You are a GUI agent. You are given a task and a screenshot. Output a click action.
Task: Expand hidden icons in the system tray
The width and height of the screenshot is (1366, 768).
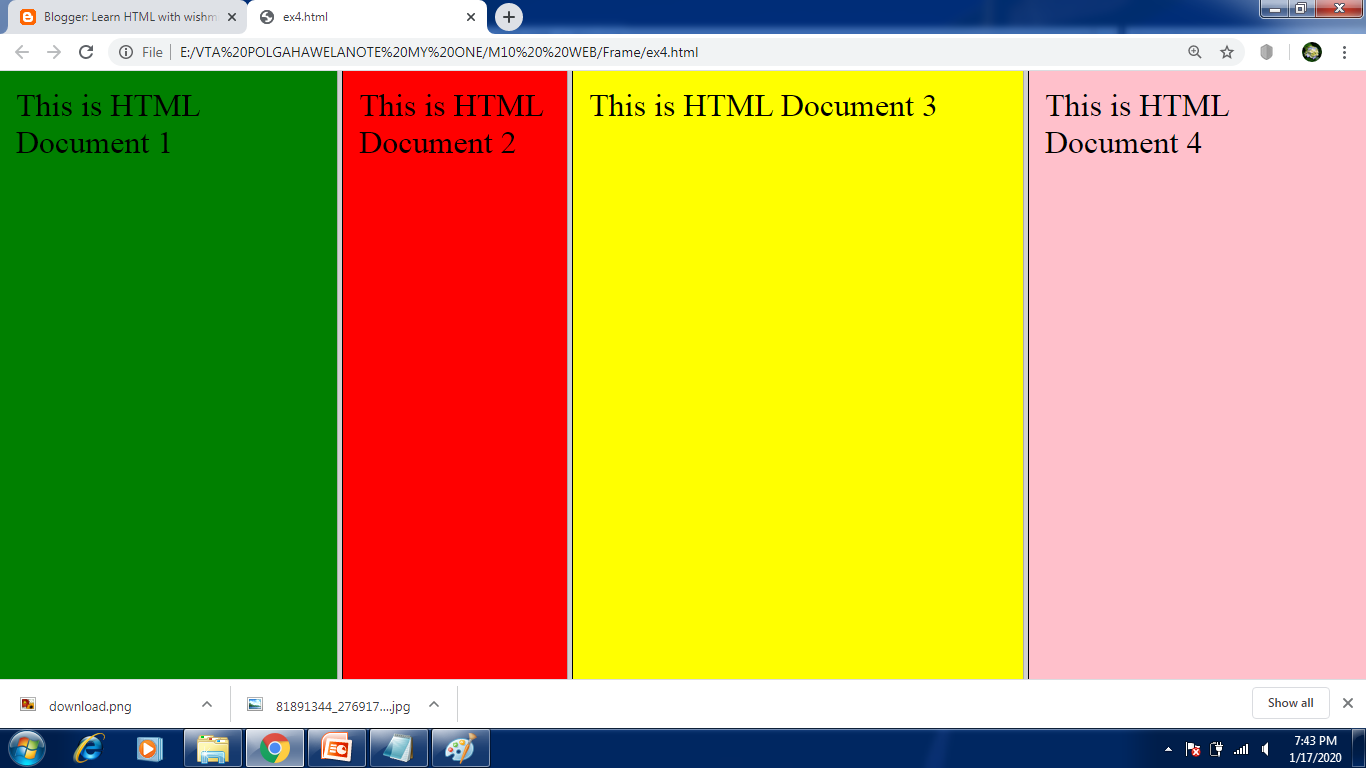coord(1168,749)
